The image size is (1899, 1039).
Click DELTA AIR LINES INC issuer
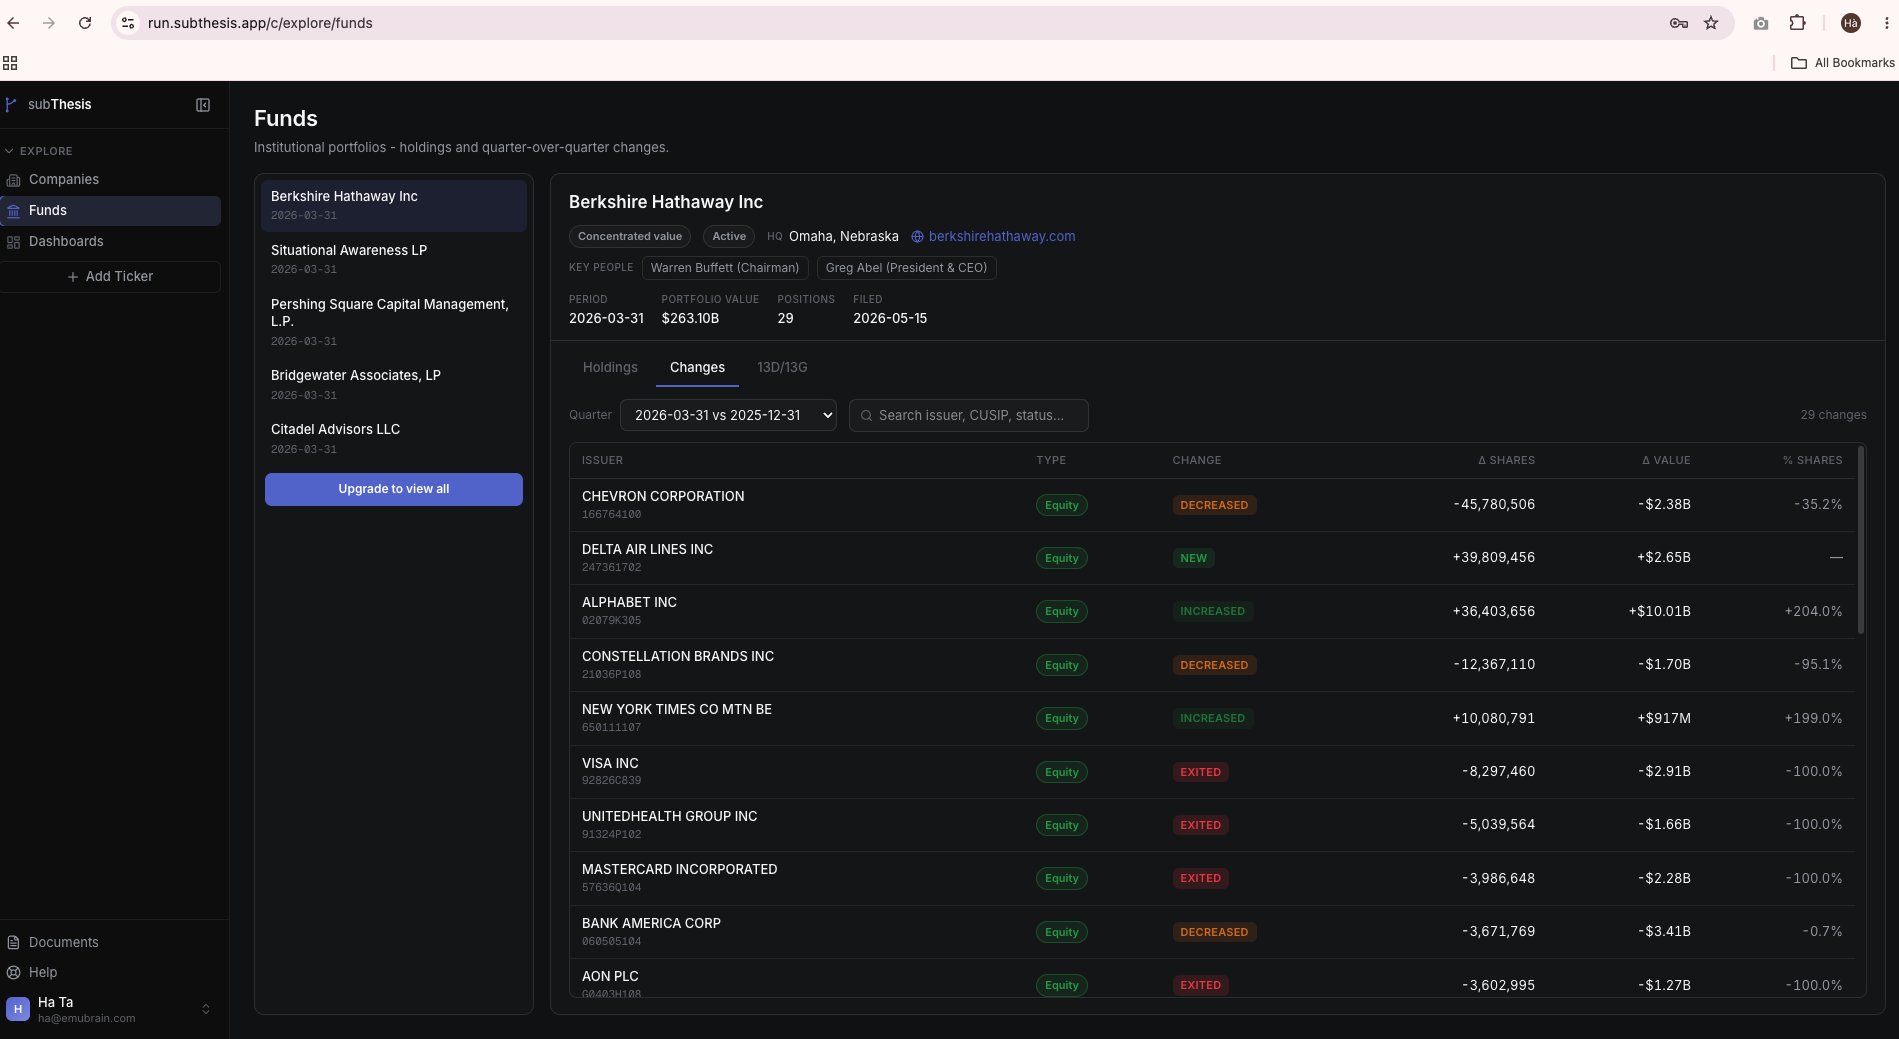pos(647,550)
